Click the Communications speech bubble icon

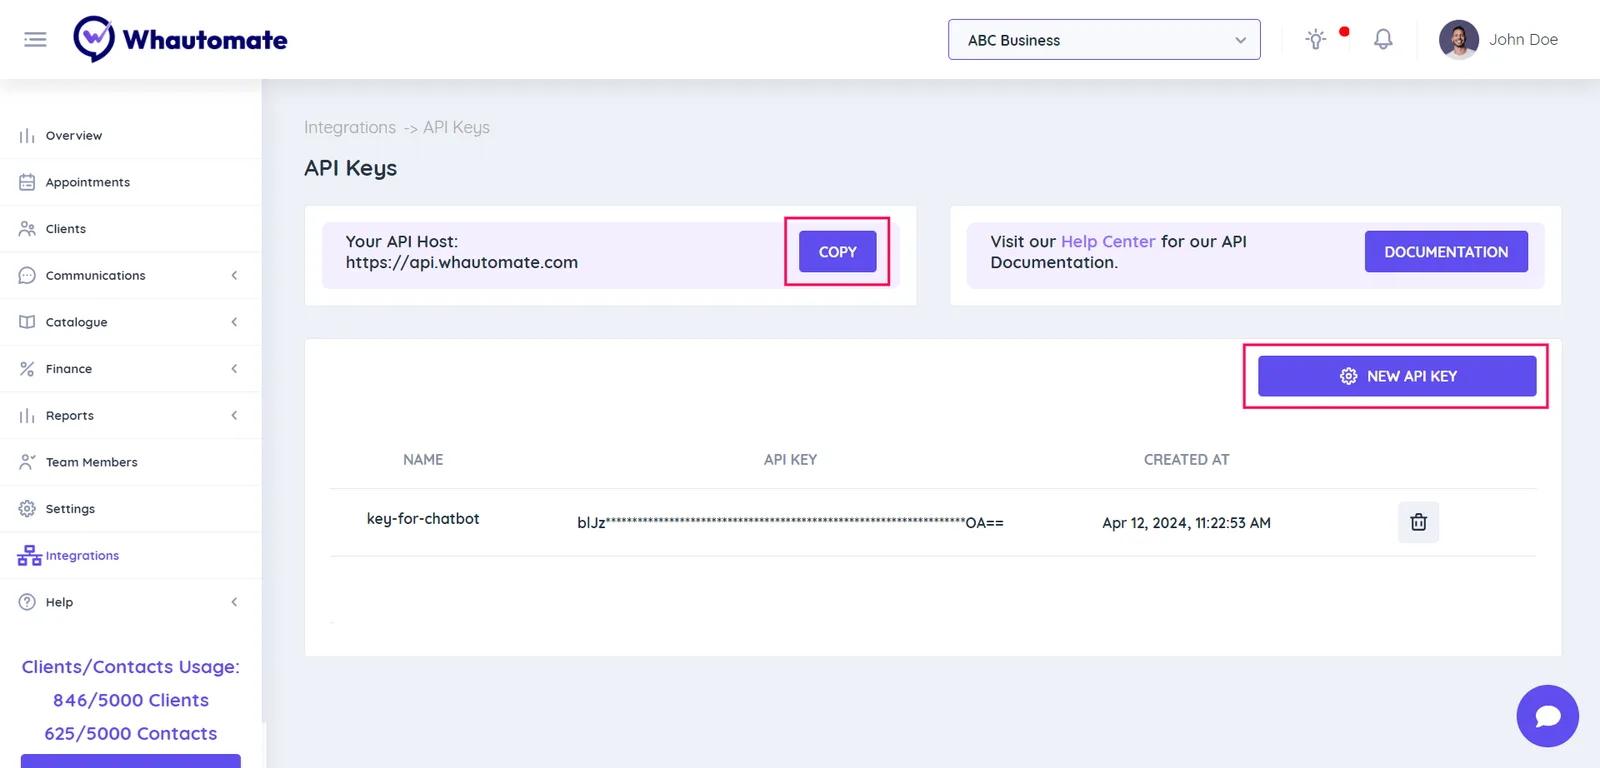point(27,275)
